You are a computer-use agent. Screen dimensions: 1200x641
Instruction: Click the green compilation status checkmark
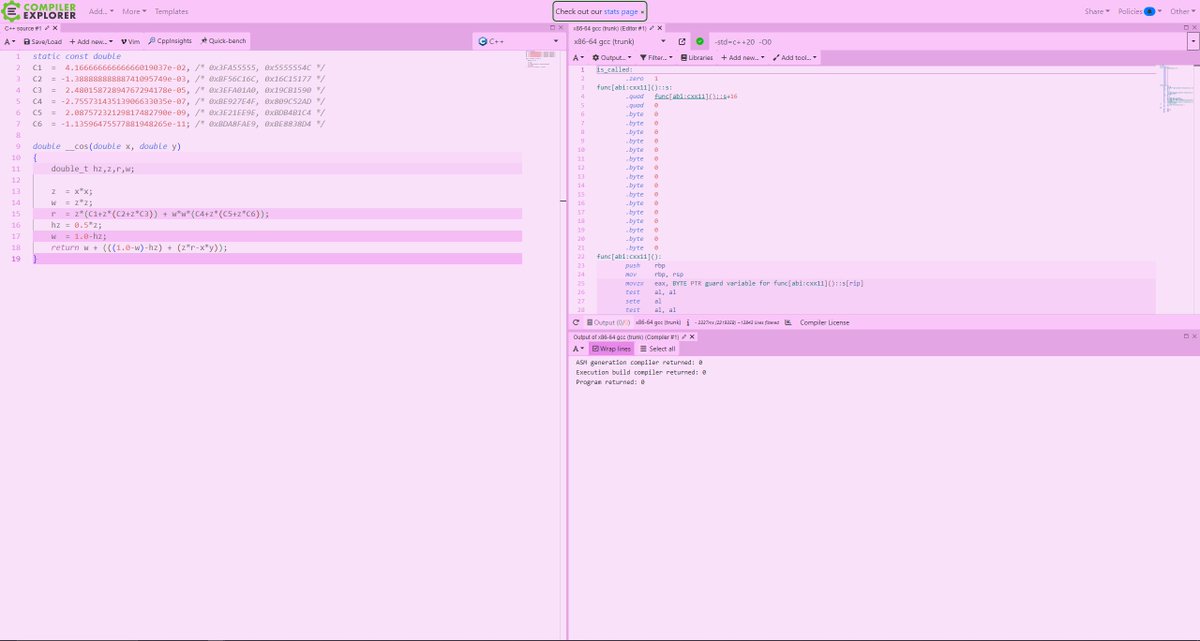[x=700, y=41]
